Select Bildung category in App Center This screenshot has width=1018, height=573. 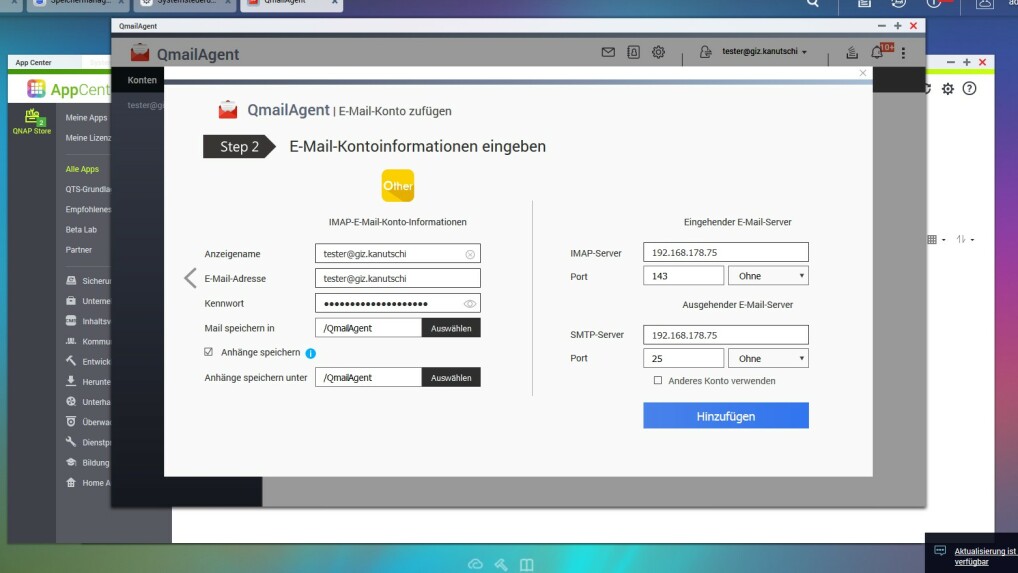point(88,463)
